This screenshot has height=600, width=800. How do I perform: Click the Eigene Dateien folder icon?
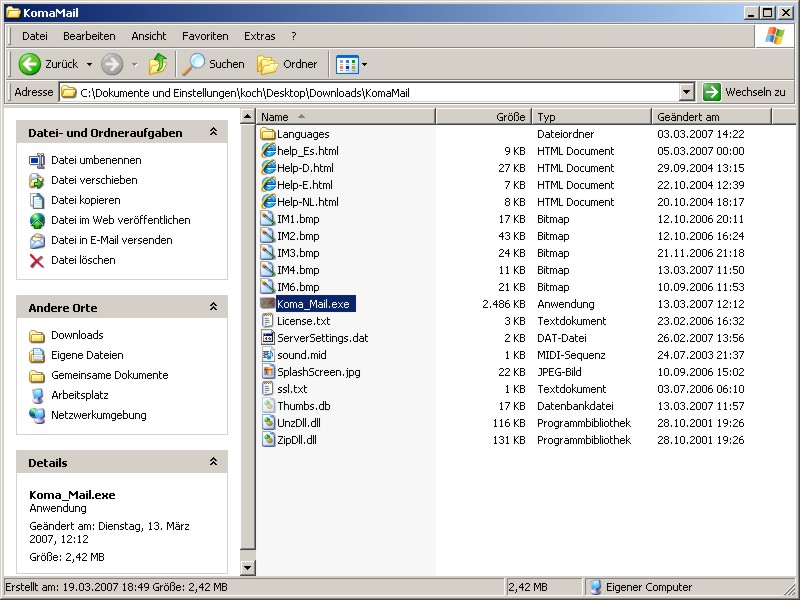(37, 355)
